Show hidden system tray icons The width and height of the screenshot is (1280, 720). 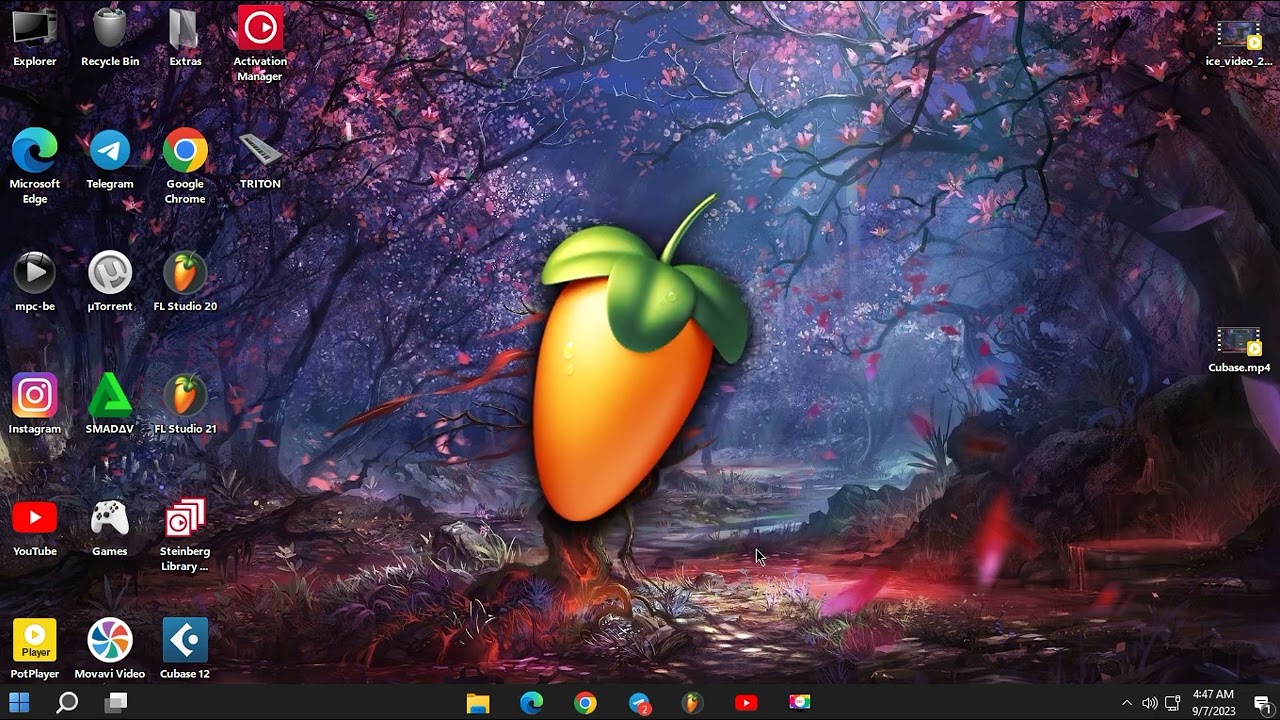pos(1127,703)
